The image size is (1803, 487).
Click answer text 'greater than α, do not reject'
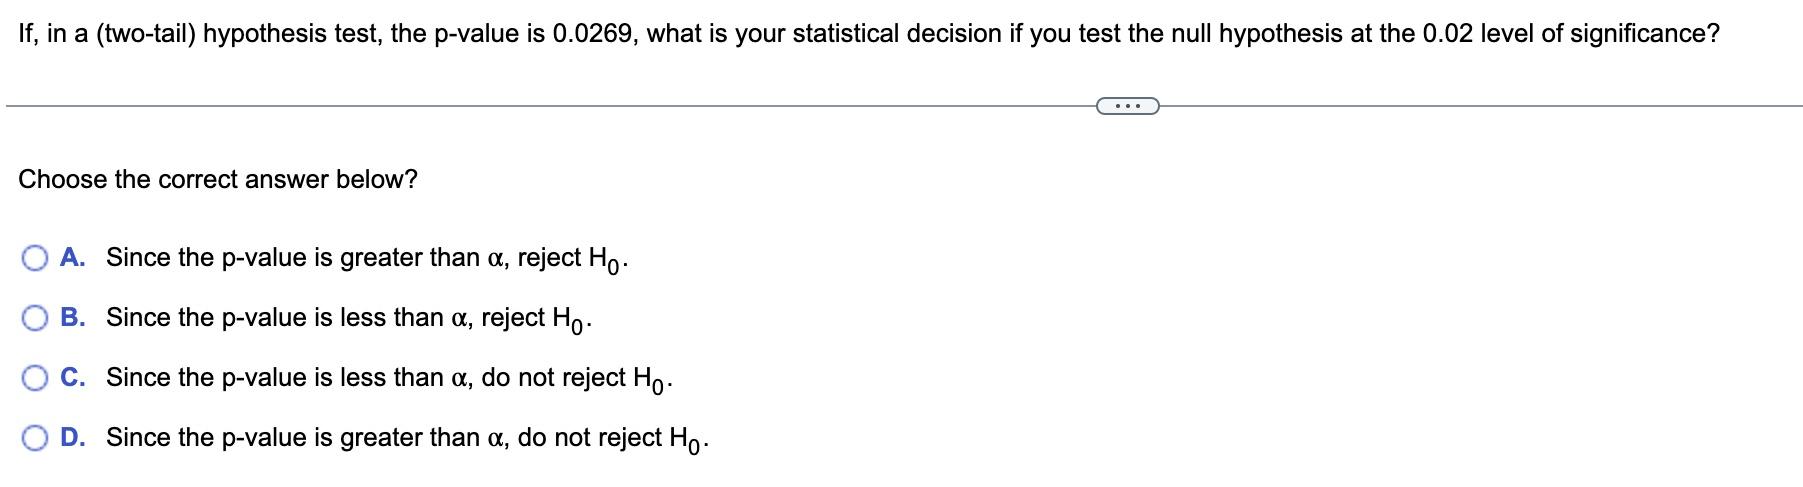[500, 438]
